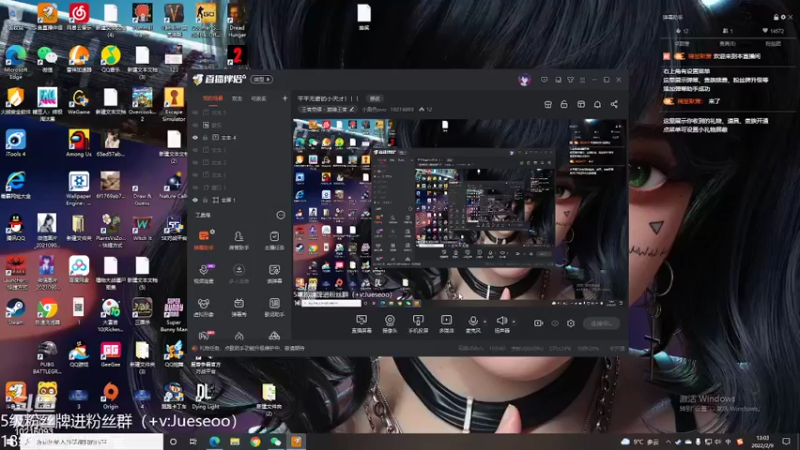The height and width of the screenshot is (450, 800).
Task: Click the Windows taskbar search box
Action: pyautogui.click(x=92, y=442)
